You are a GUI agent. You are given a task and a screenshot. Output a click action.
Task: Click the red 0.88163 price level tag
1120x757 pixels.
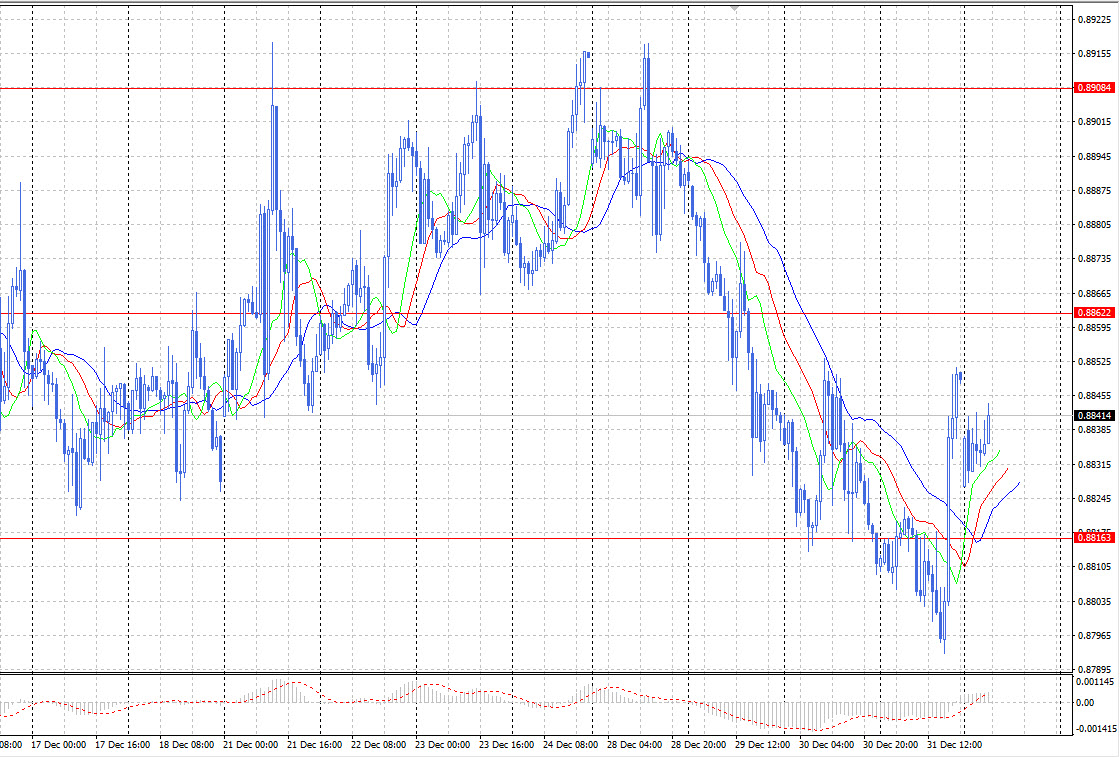(x=1094, y=538)
